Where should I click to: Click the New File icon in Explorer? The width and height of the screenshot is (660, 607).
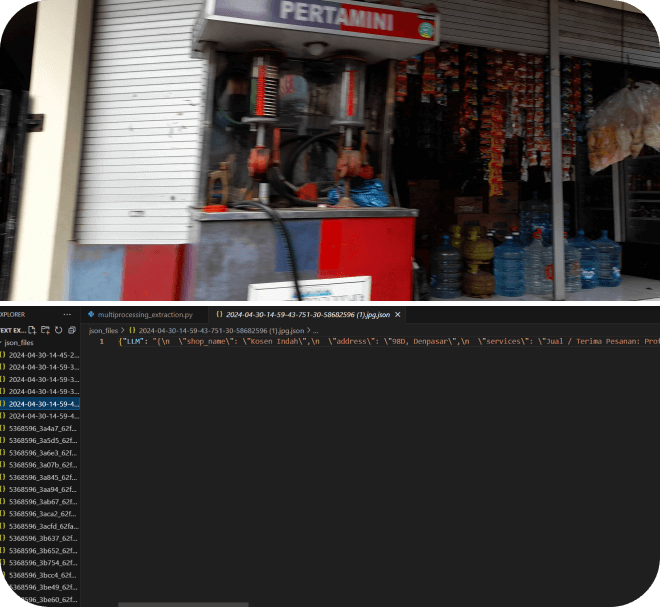tap(33, 329)
